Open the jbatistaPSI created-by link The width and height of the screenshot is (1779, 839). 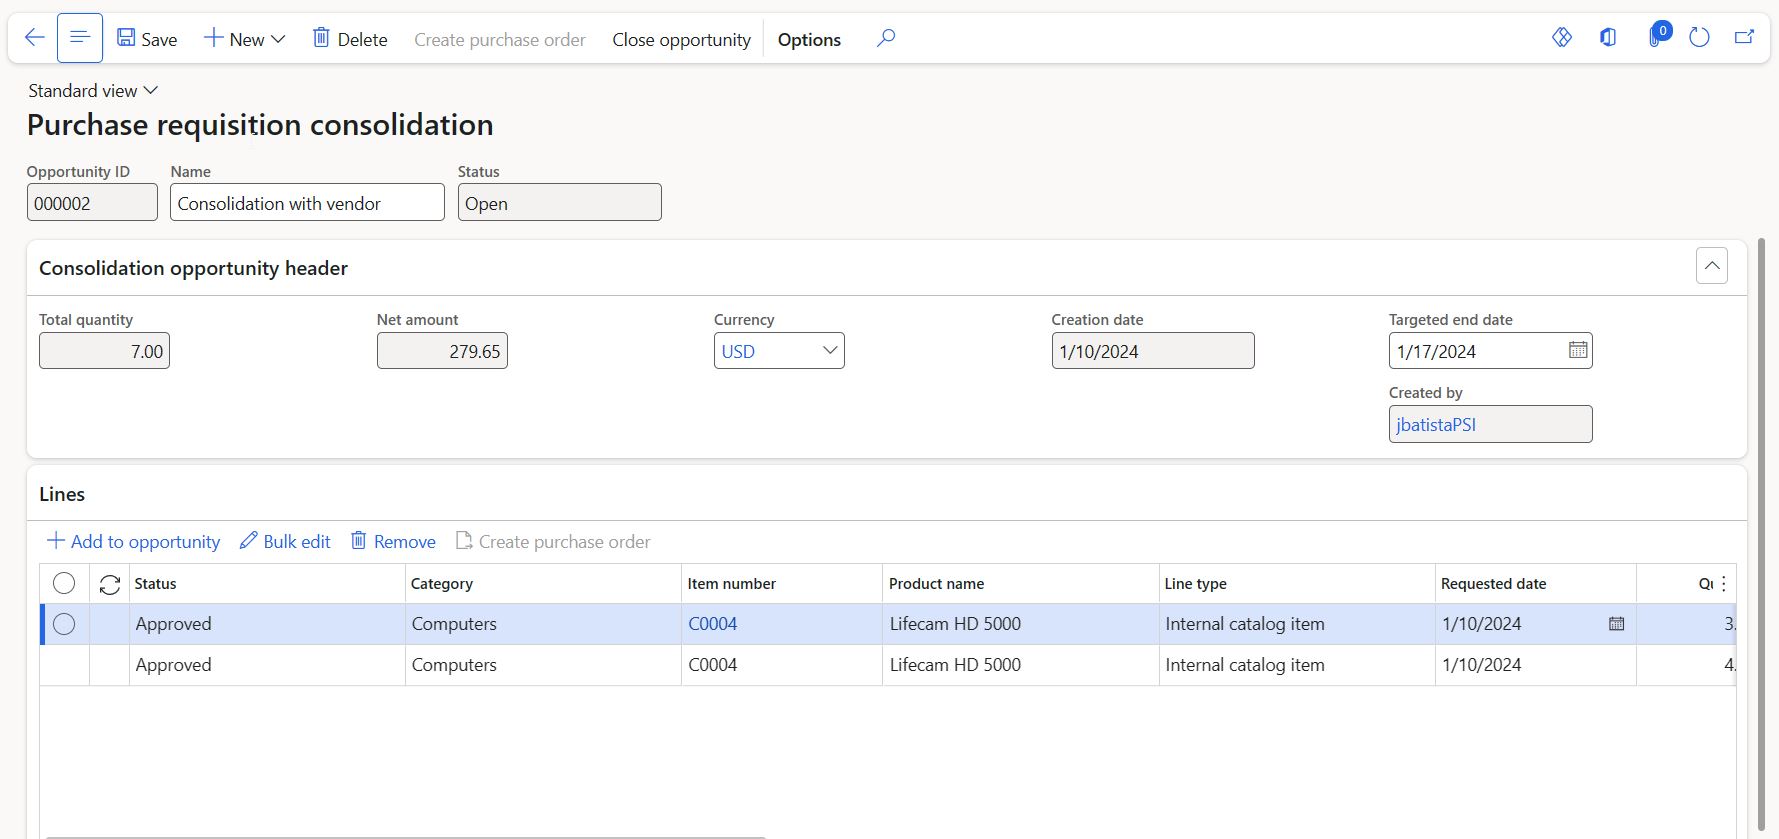[x=1436, y=424]
